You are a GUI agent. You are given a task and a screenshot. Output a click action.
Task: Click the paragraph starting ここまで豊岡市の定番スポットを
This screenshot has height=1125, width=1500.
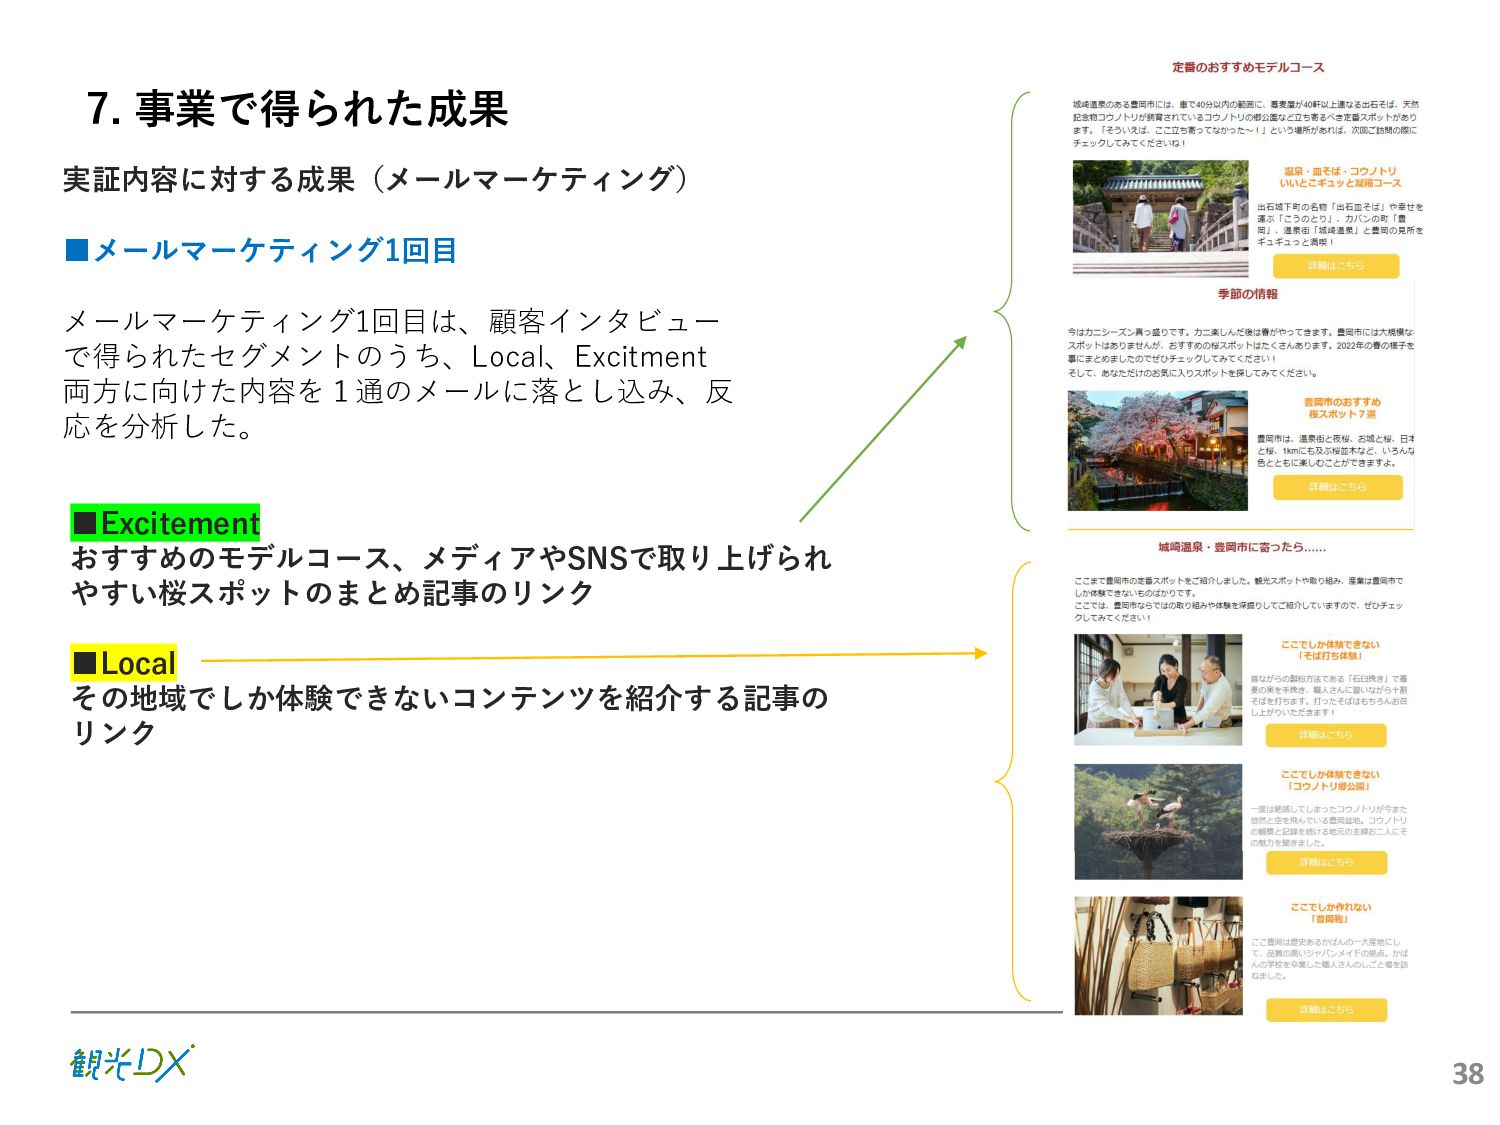(x=1239, y=599)
